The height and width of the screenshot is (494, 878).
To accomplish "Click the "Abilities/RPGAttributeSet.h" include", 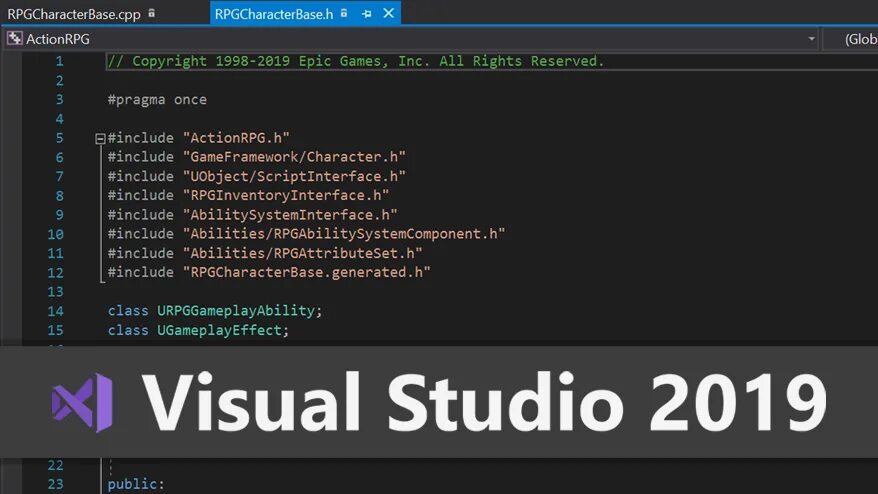I will coord(303,253).
